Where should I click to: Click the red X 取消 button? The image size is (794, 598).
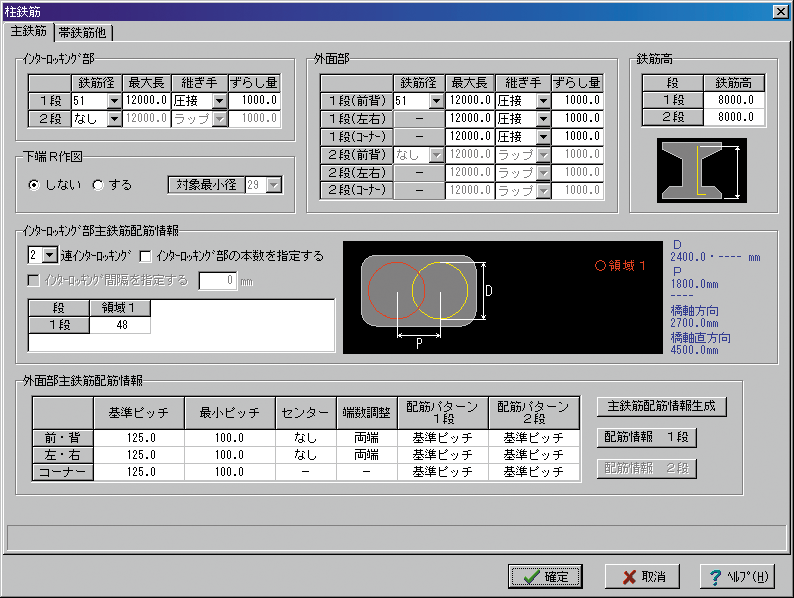642,577
